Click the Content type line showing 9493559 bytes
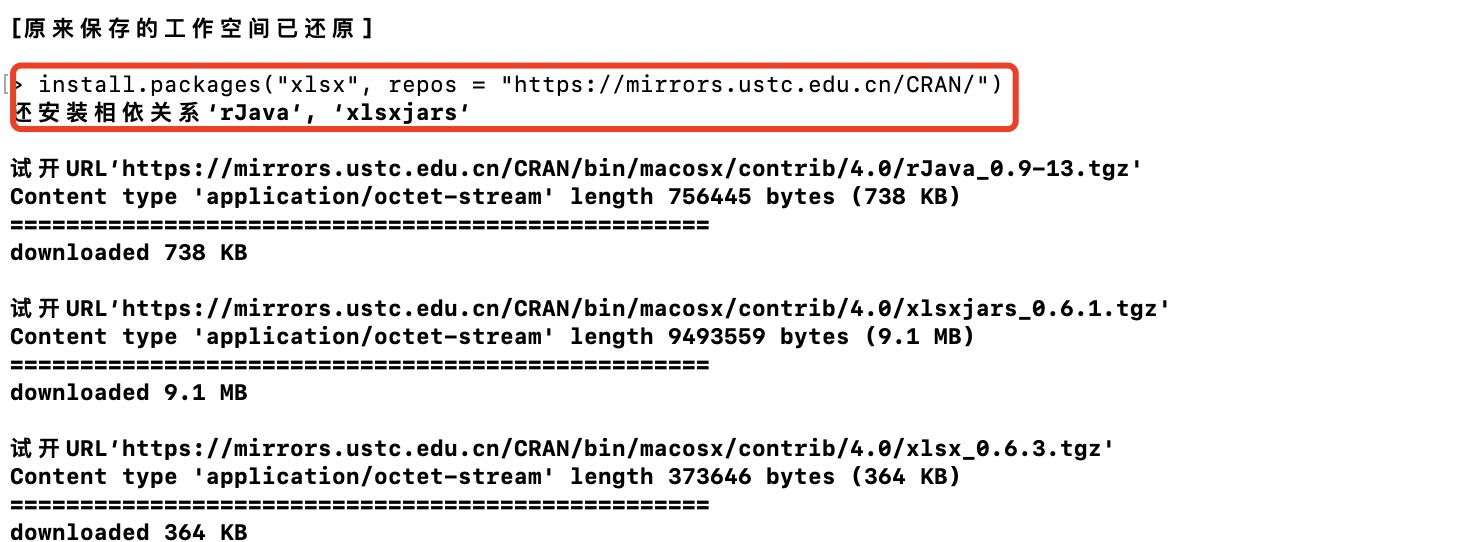This screenshot has height=542, width=1476. coord(492,337)
